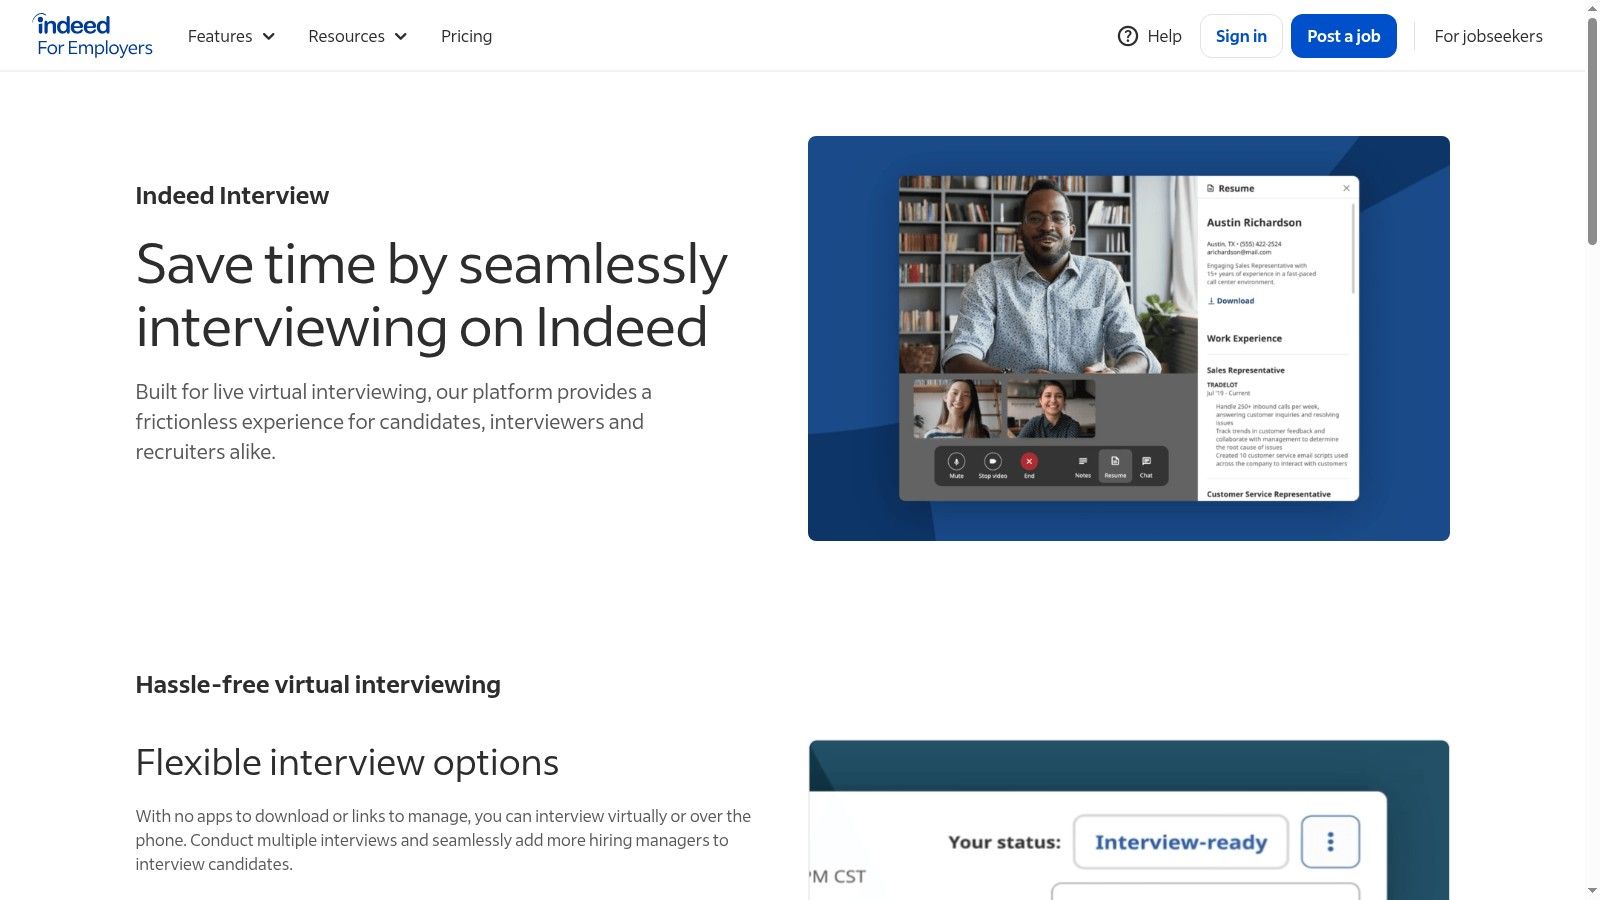The width and height of the screenshot is (1600, 900).
Task: Open the Features dropdown menu
Action: (231, 36)
